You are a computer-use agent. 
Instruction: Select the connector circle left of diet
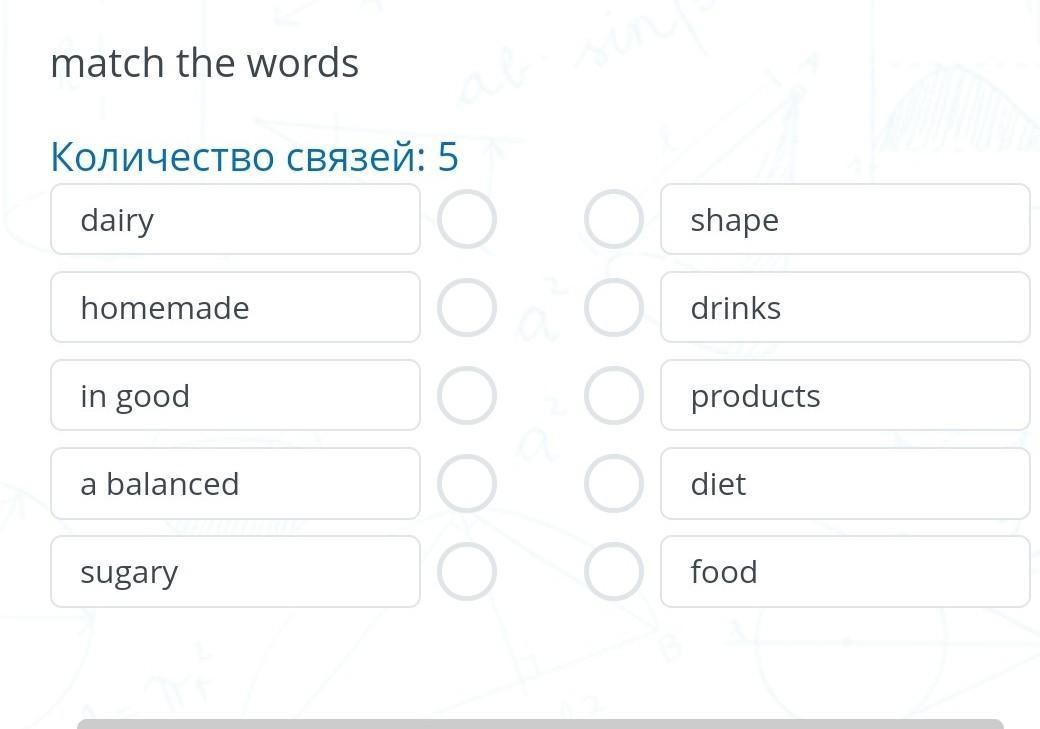(614, 484)
